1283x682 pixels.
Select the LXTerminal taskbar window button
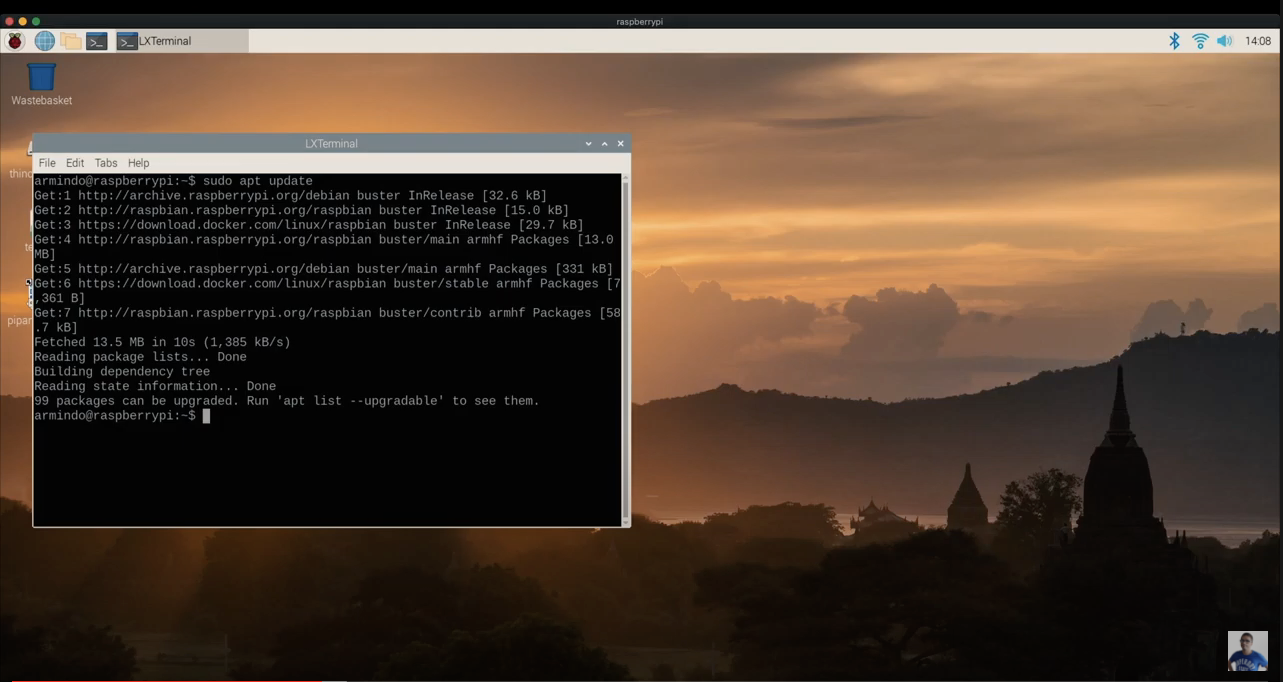point(180,41)
